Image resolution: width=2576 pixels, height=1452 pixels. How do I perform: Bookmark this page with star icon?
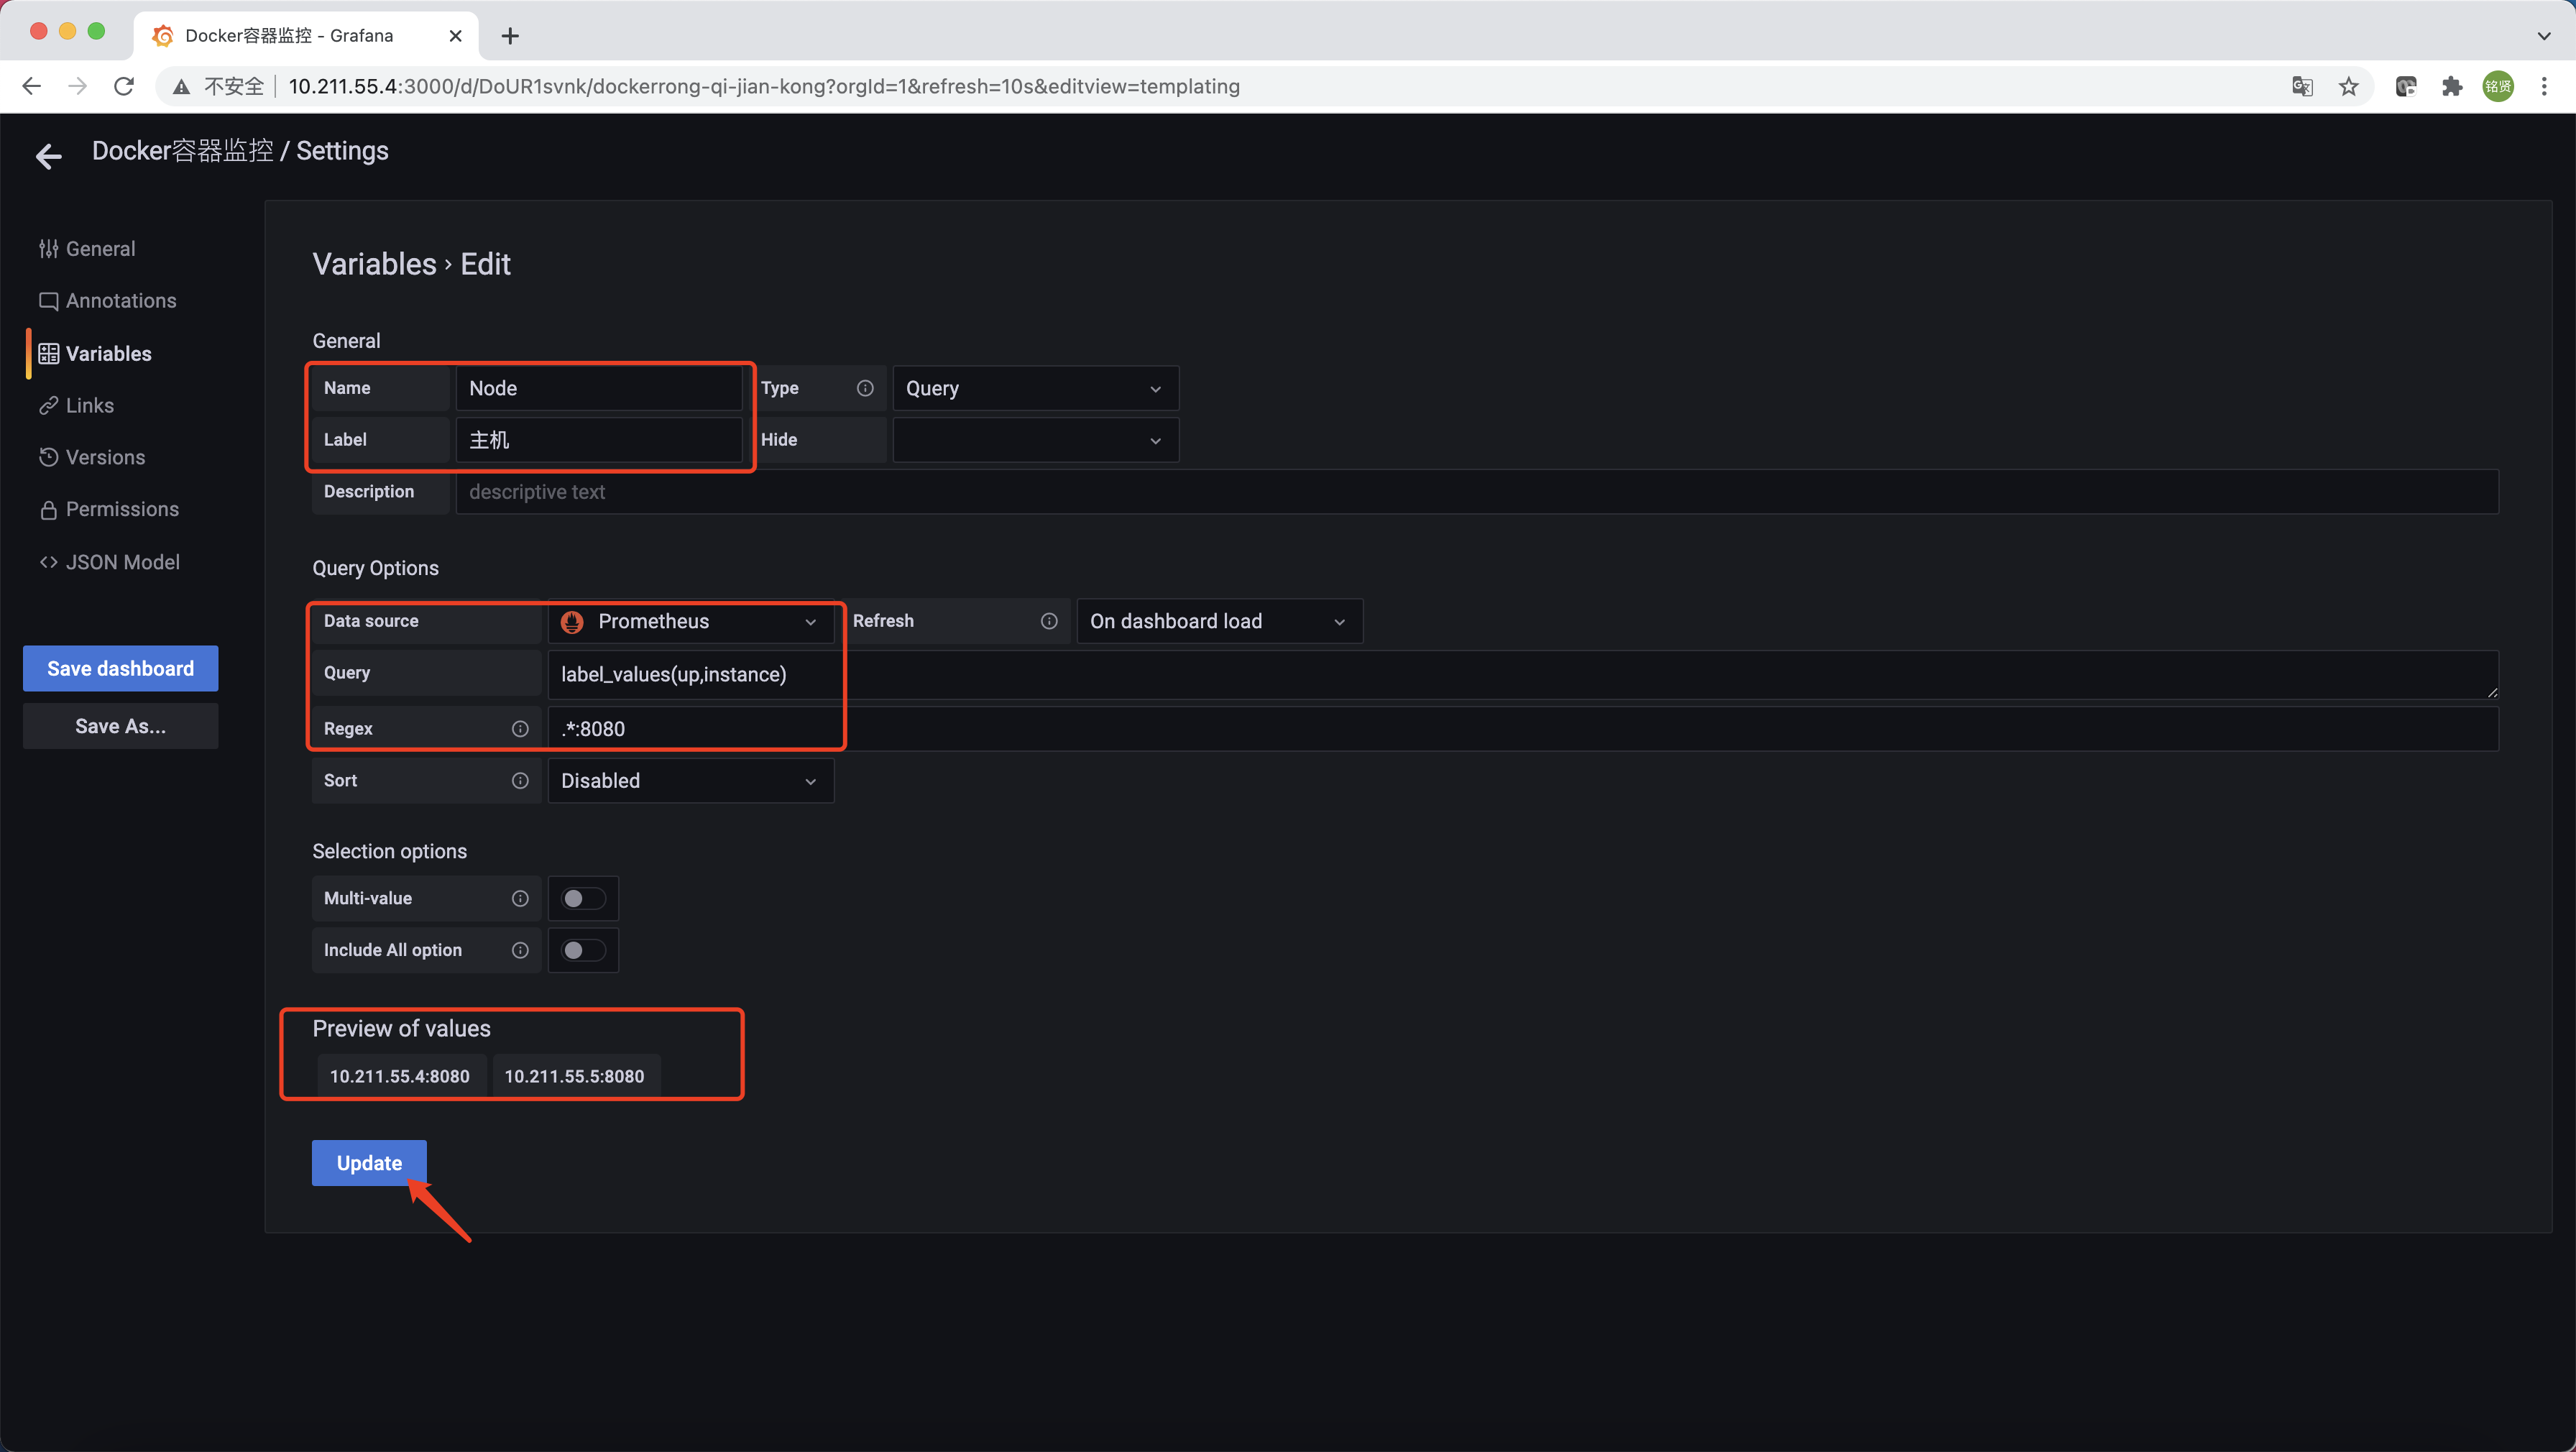point(2349,86)
